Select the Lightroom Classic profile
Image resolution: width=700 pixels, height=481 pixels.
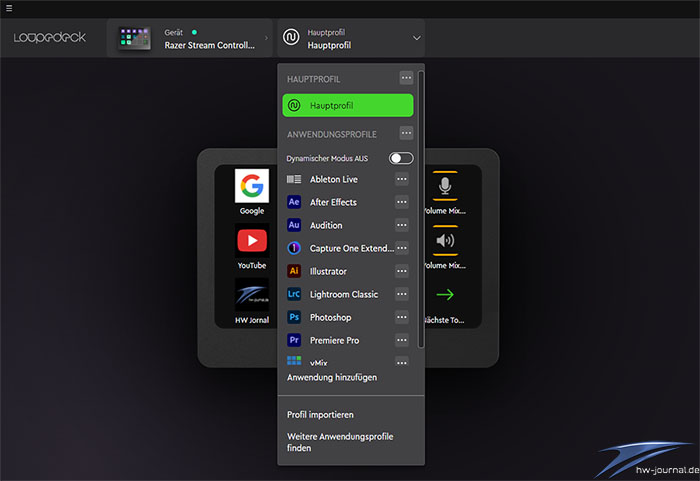coord(344,294)
